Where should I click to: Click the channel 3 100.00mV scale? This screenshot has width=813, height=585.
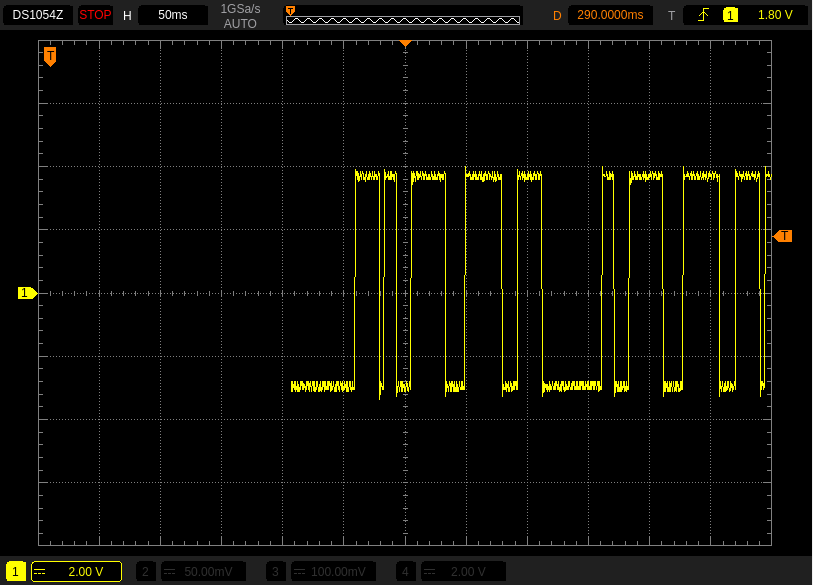pos(338,572)
